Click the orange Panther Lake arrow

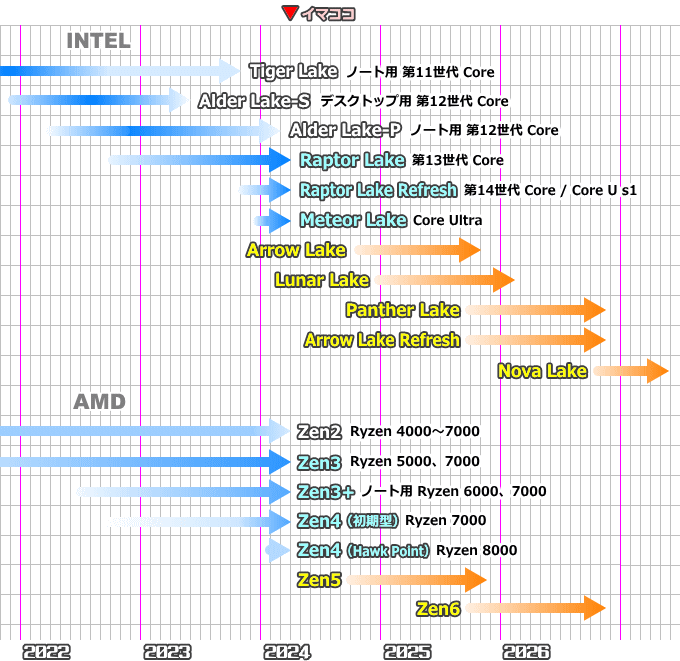point(536,310)
